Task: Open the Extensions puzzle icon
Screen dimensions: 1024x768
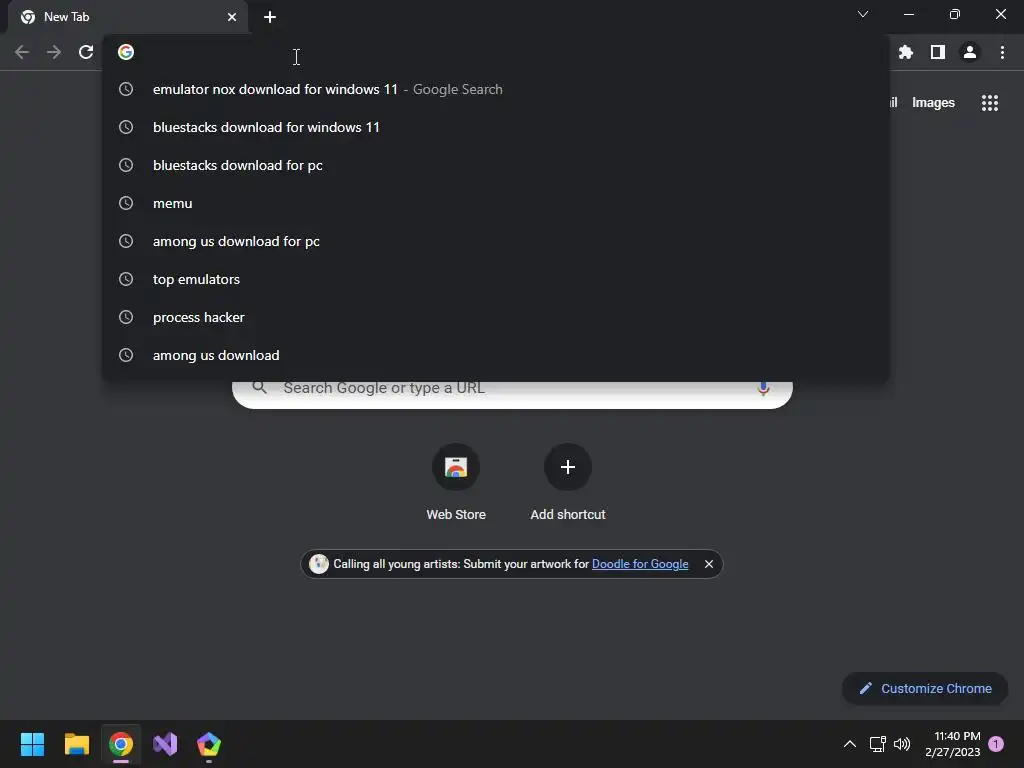Action: (x=906, y=52)
